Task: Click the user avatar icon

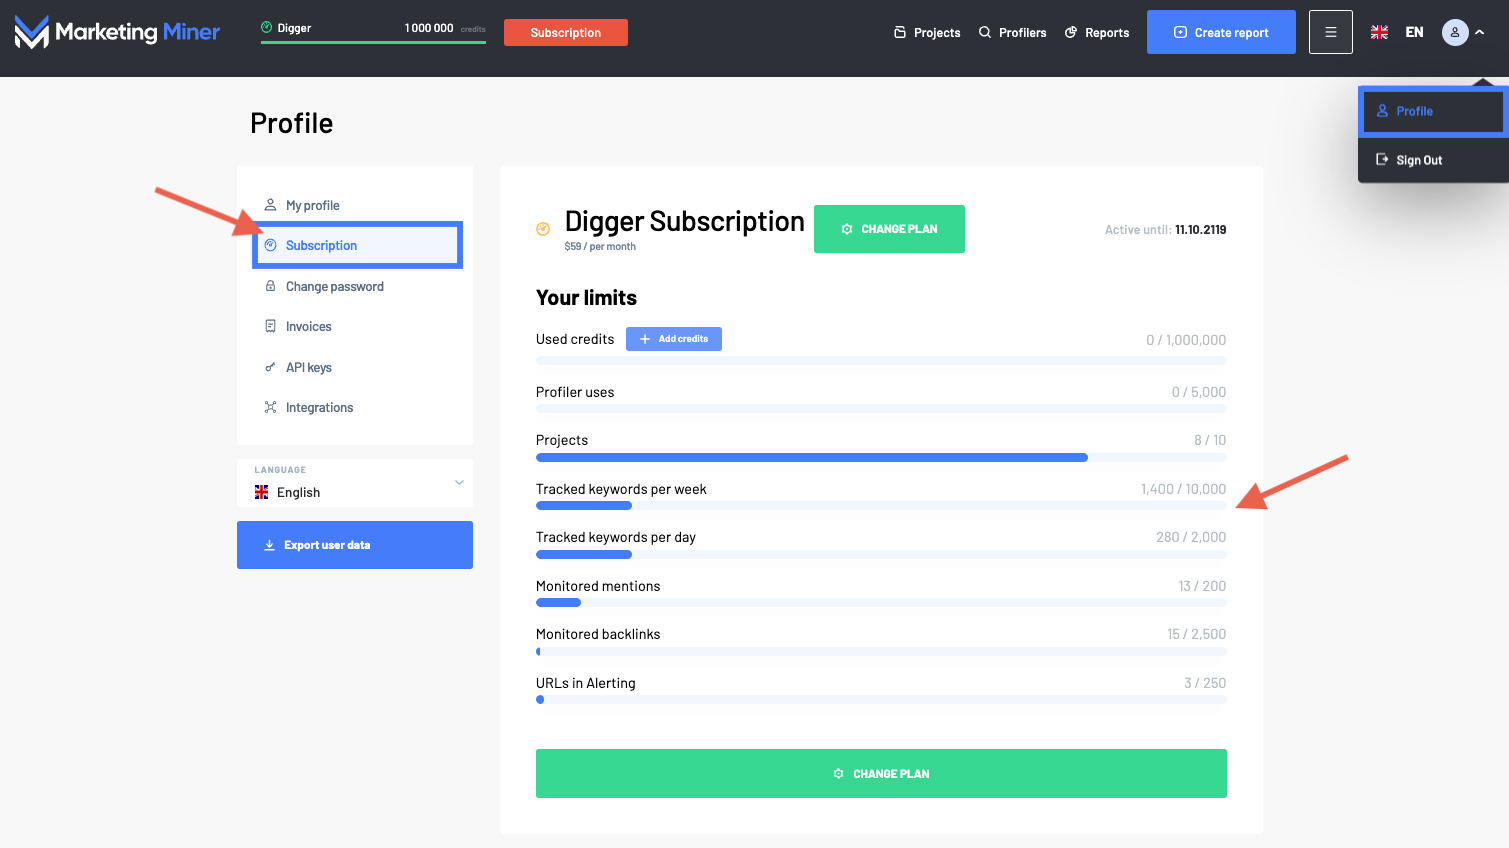Action: 1455,32
